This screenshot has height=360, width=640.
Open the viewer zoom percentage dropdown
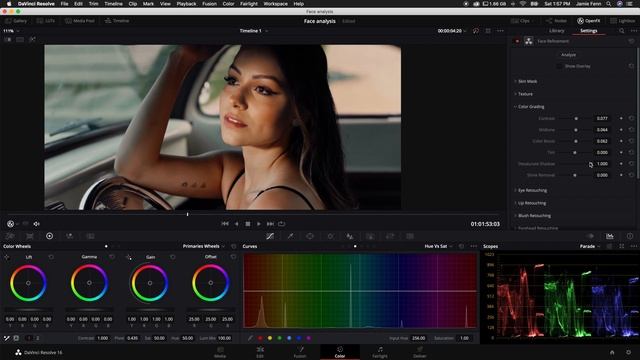tap(11, 31)
